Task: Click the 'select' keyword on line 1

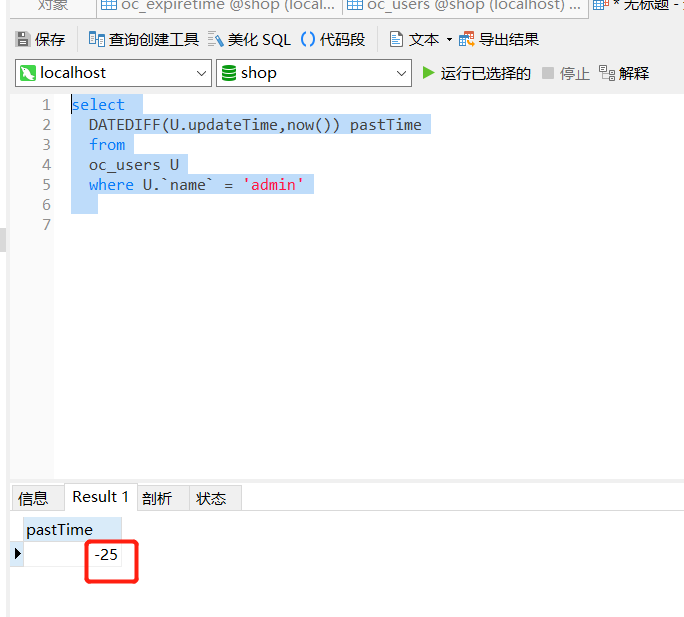Action: tap(98, 105)
